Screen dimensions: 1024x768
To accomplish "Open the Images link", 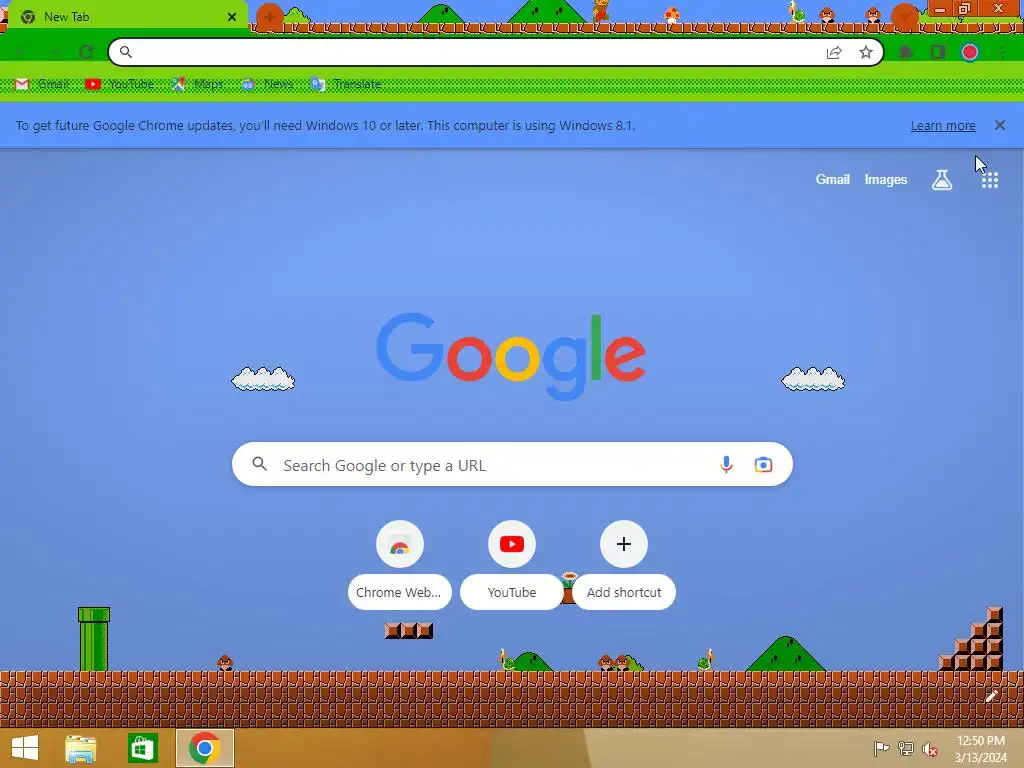I will pos(886,180).
